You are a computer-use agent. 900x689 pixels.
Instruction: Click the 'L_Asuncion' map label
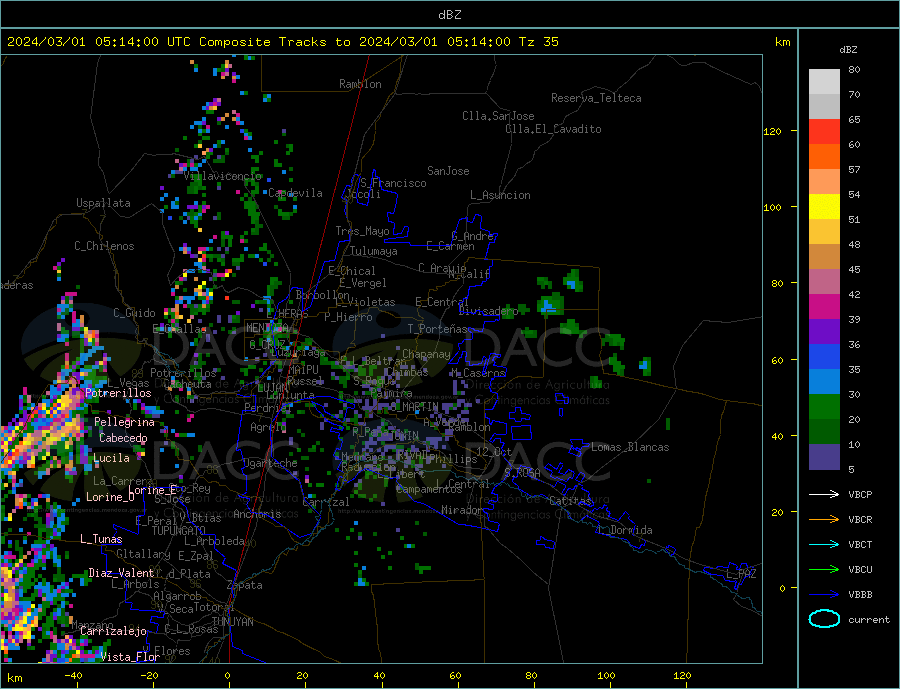coord(500,195)
